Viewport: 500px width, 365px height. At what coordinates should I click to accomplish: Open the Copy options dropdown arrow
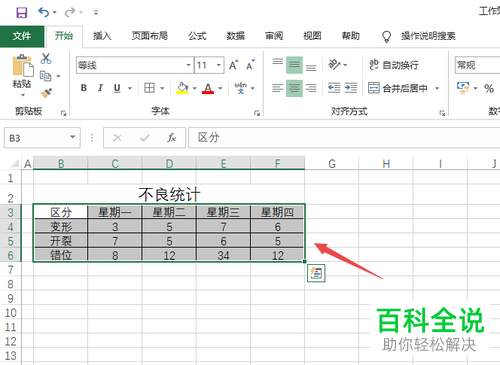click(x=58, y=76)
